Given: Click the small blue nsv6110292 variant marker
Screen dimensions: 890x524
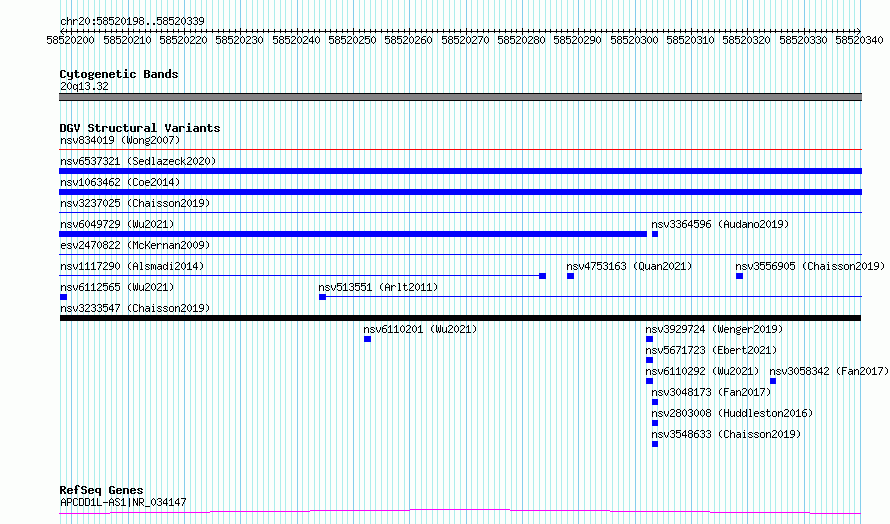Looking at the screenshot, I should (x=649, y=381).
